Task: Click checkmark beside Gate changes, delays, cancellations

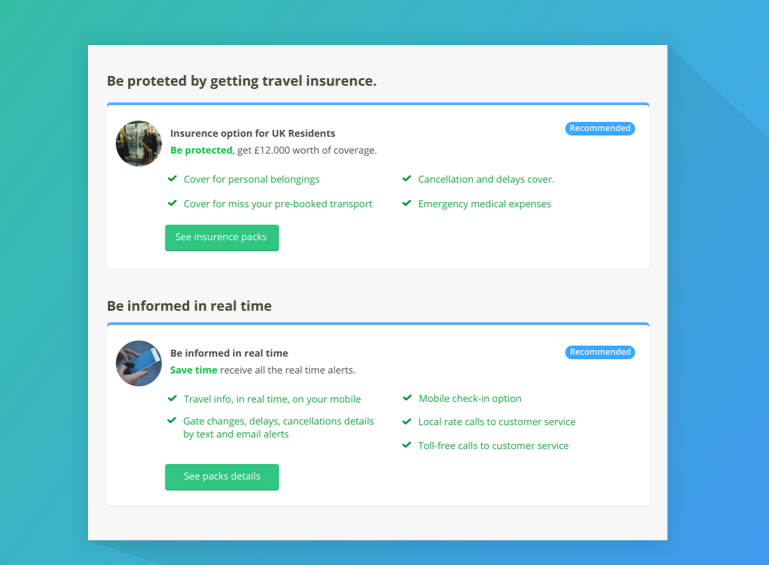Action: coord(172,420)
